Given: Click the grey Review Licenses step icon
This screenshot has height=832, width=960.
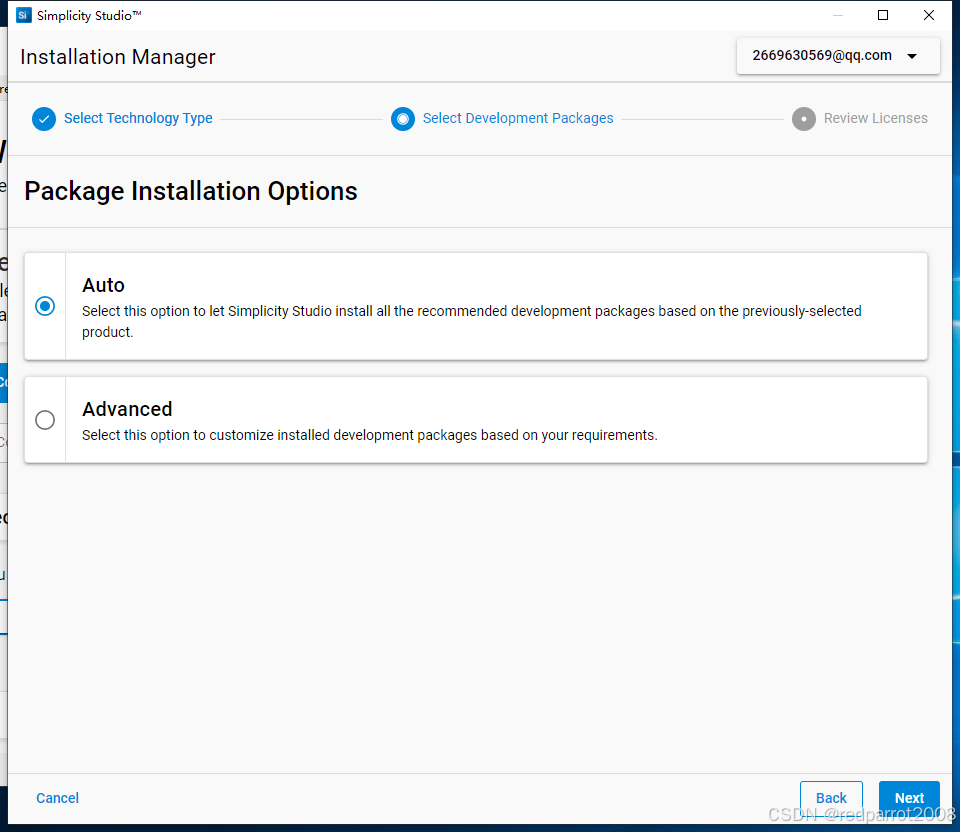Looking at the screenshot, I should pos(804,119).
